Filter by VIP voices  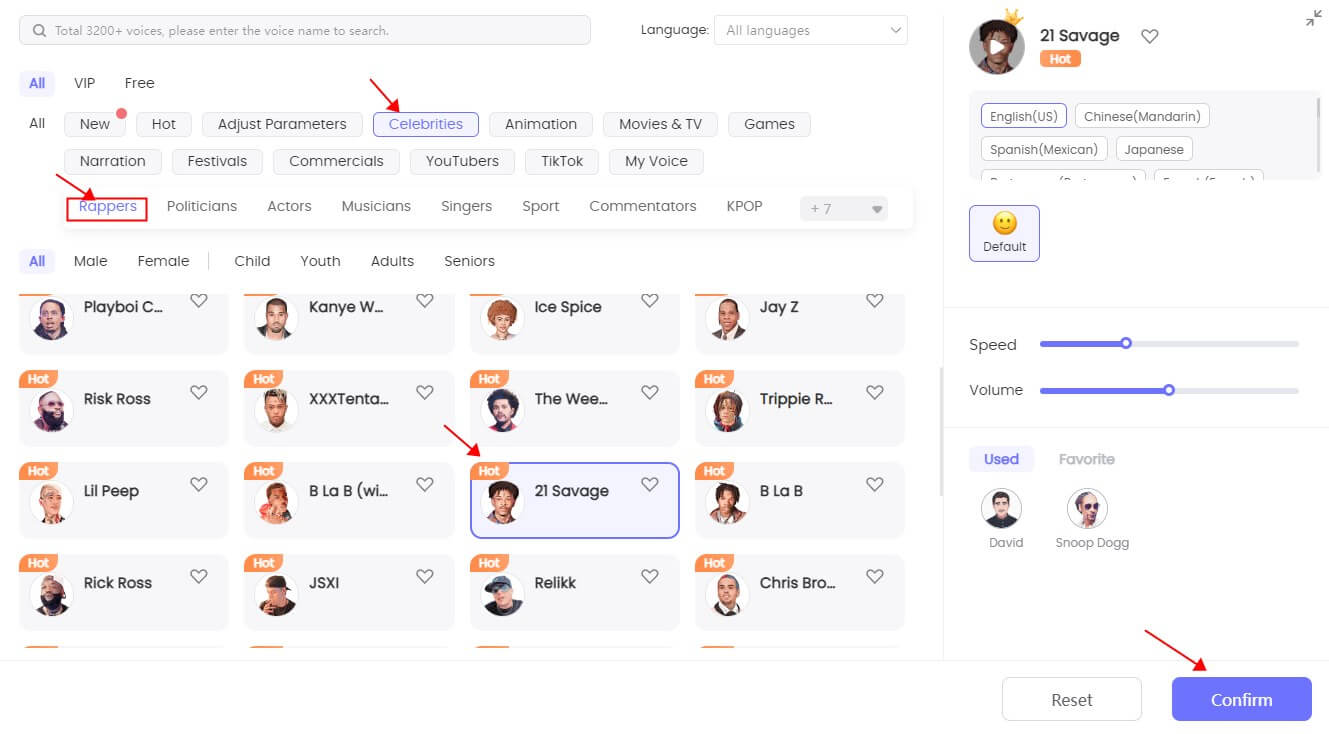click(85, 83)
